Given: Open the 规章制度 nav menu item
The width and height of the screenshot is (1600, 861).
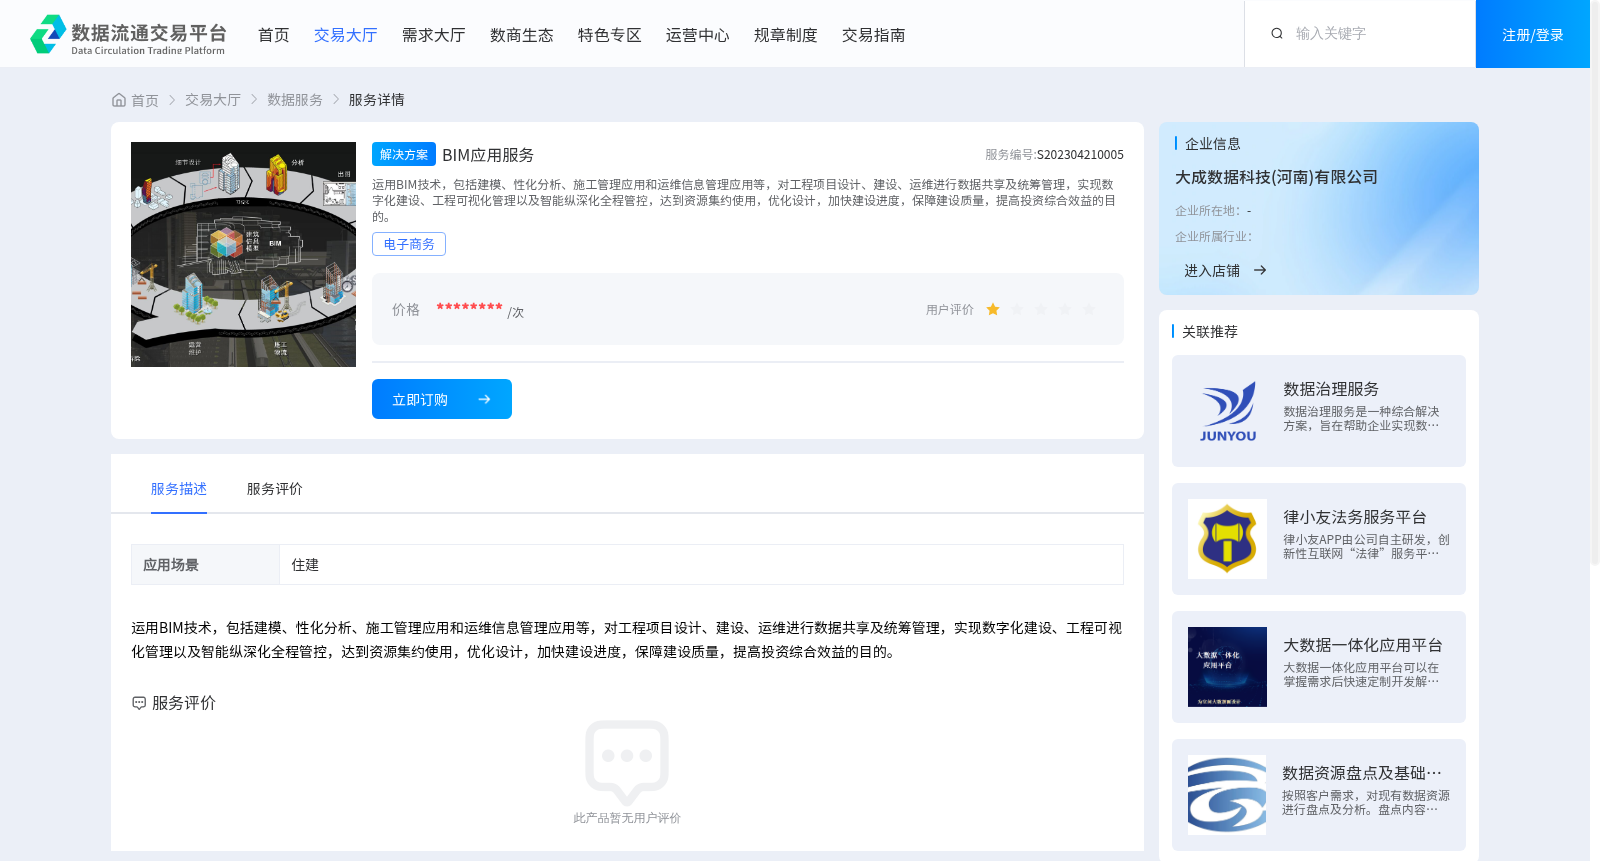Looking at the screenshot, I should click(x=786, y=35).
